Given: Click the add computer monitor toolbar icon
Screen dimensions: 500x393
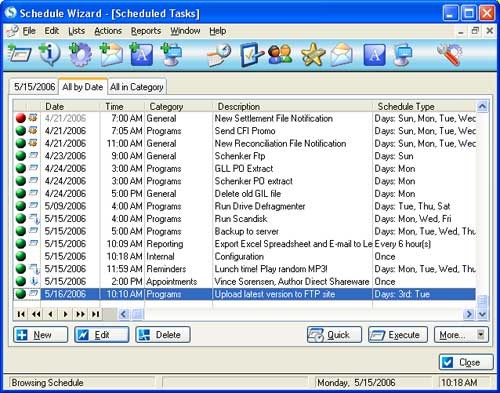Looking at the screenshot, I should [x=171, y=54].
